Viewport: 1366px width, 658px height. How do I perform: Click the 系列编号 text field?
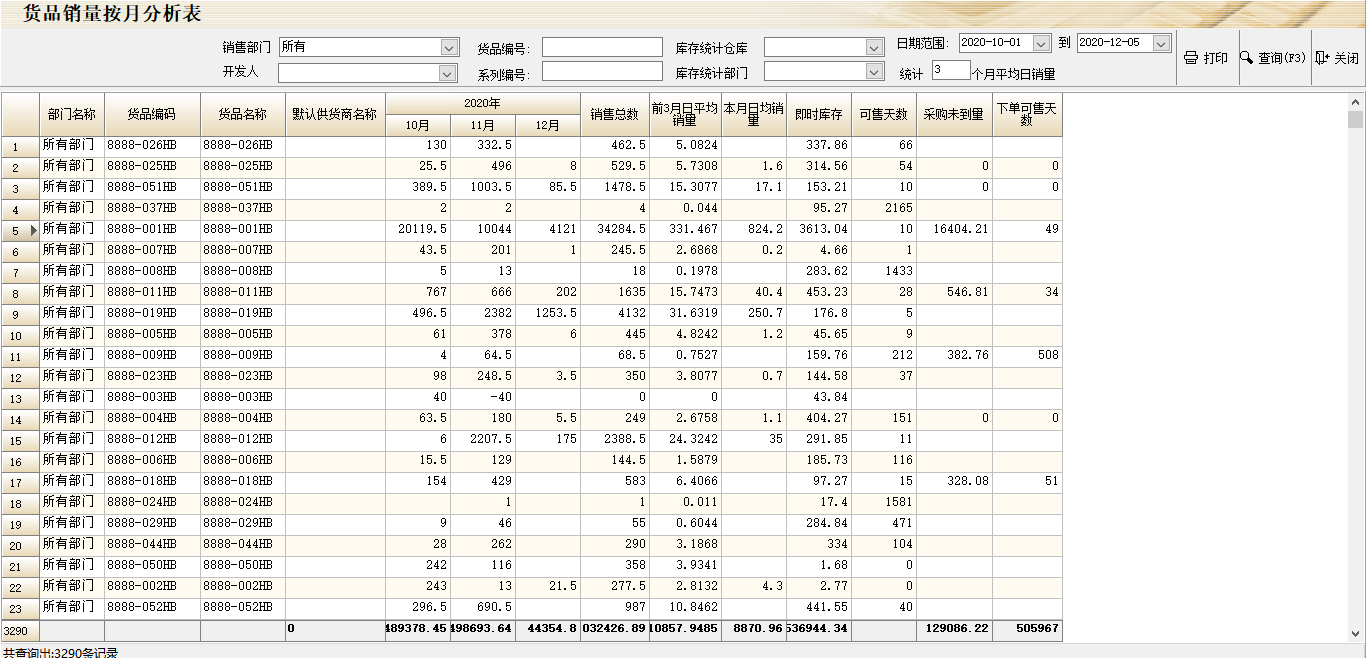click(x=602, y=72)
